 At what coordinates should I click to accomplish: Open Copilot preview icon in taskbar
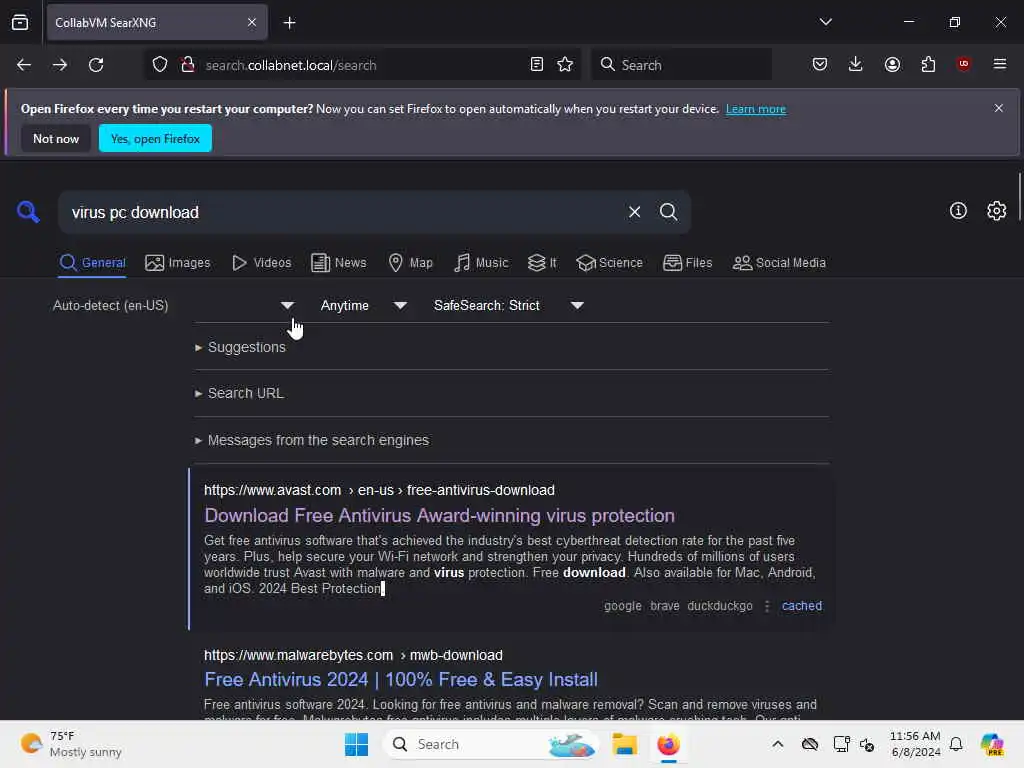[992, 744]
